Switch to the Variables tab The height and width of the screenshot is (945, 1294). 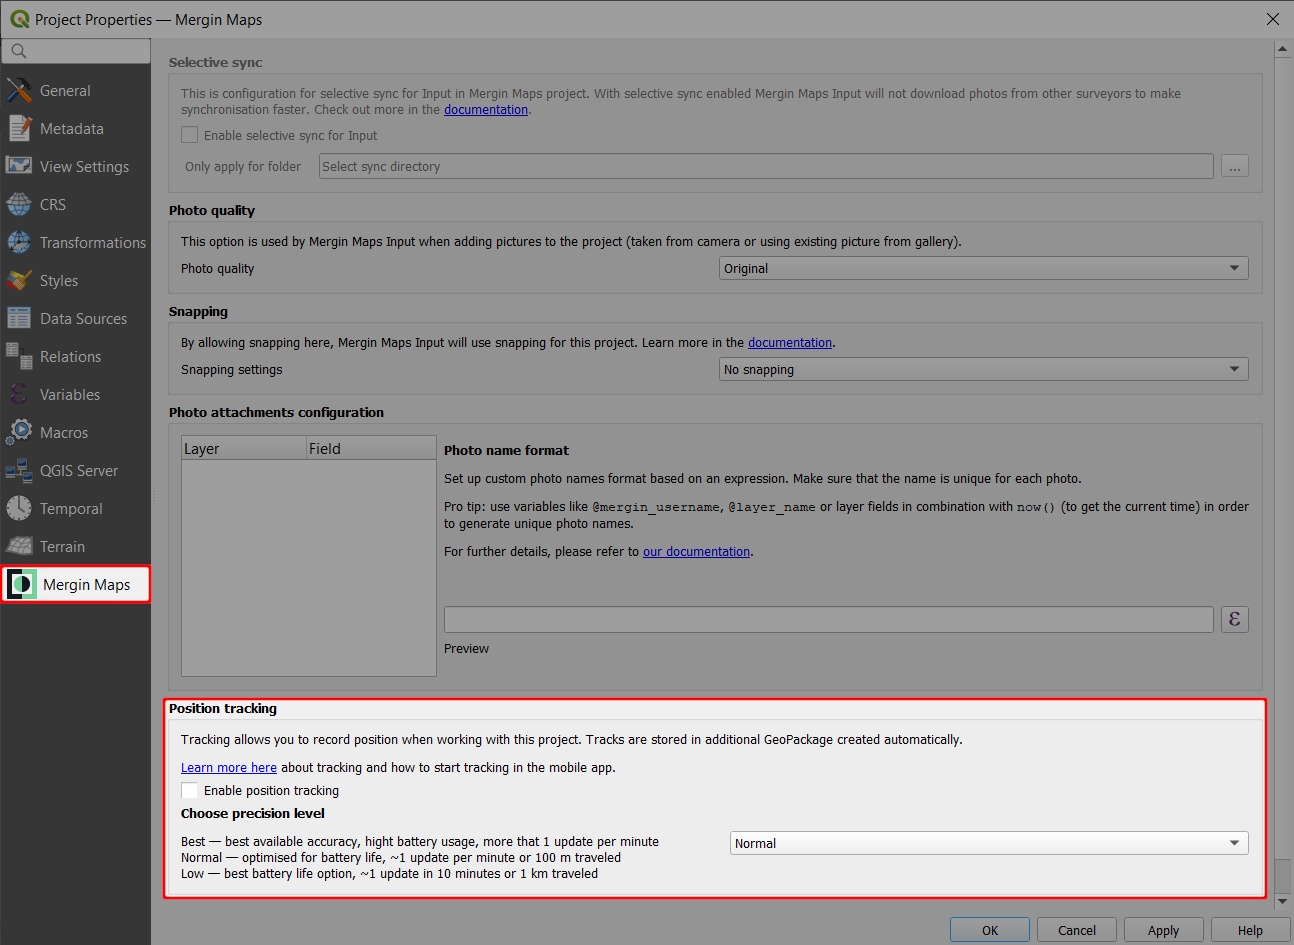pos(70,394)
